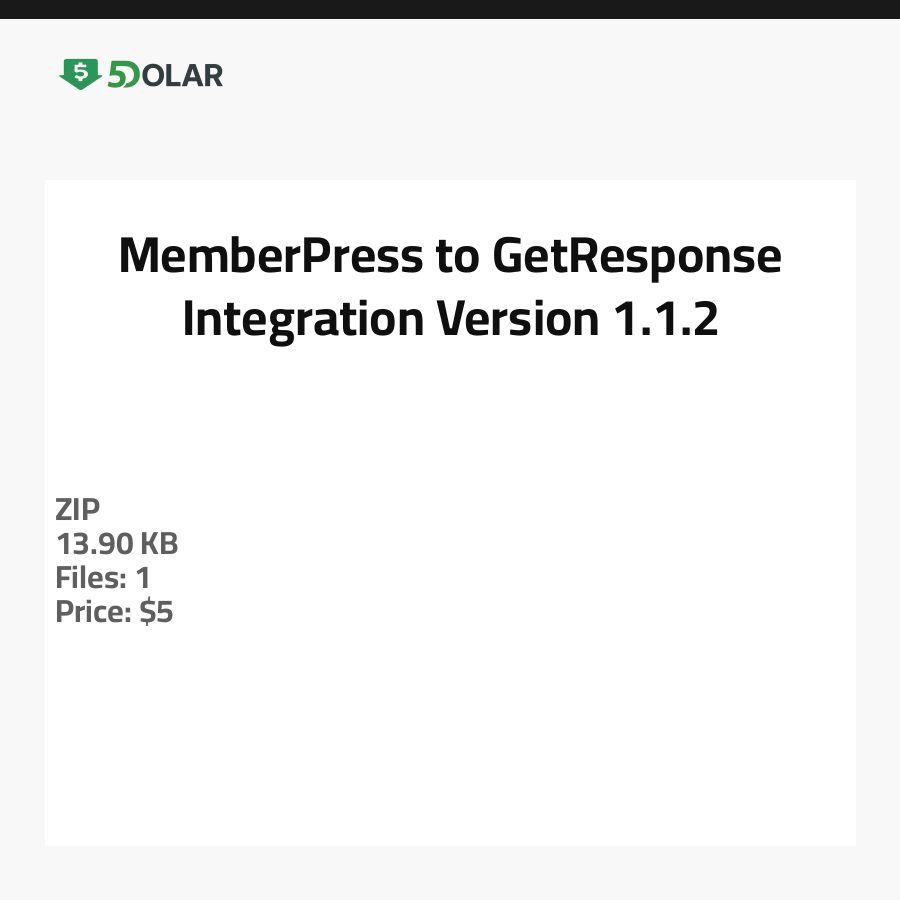
Task: Click the grey strip below the white card
Action: pos(450,872)
